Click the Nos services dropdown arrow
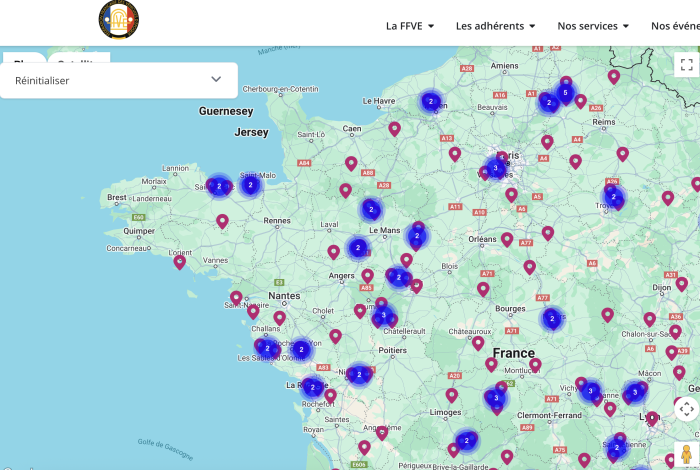The image size is (700, 470). [625, 26]
